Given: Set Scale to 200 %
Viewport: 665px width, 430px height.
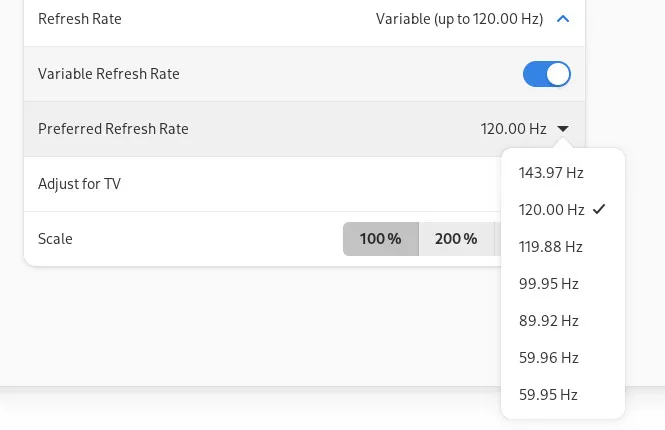Looking at the screenshot, I should pyautogui.click(x=456, y=239).
